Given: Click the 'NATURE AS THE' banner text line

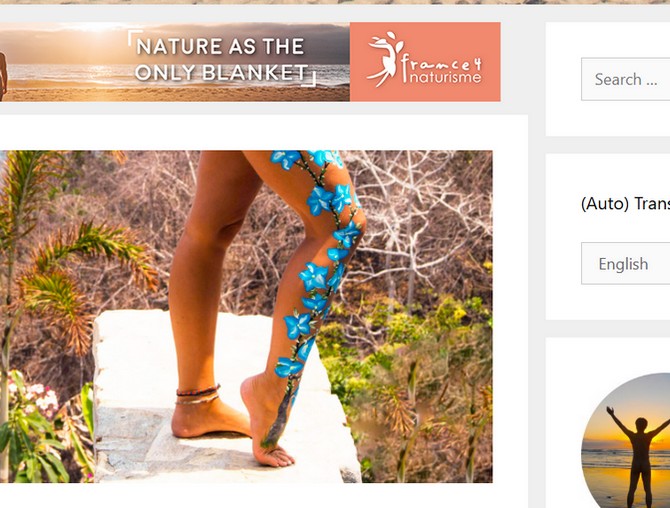Looking at the screenshot, I should point(220,46).
